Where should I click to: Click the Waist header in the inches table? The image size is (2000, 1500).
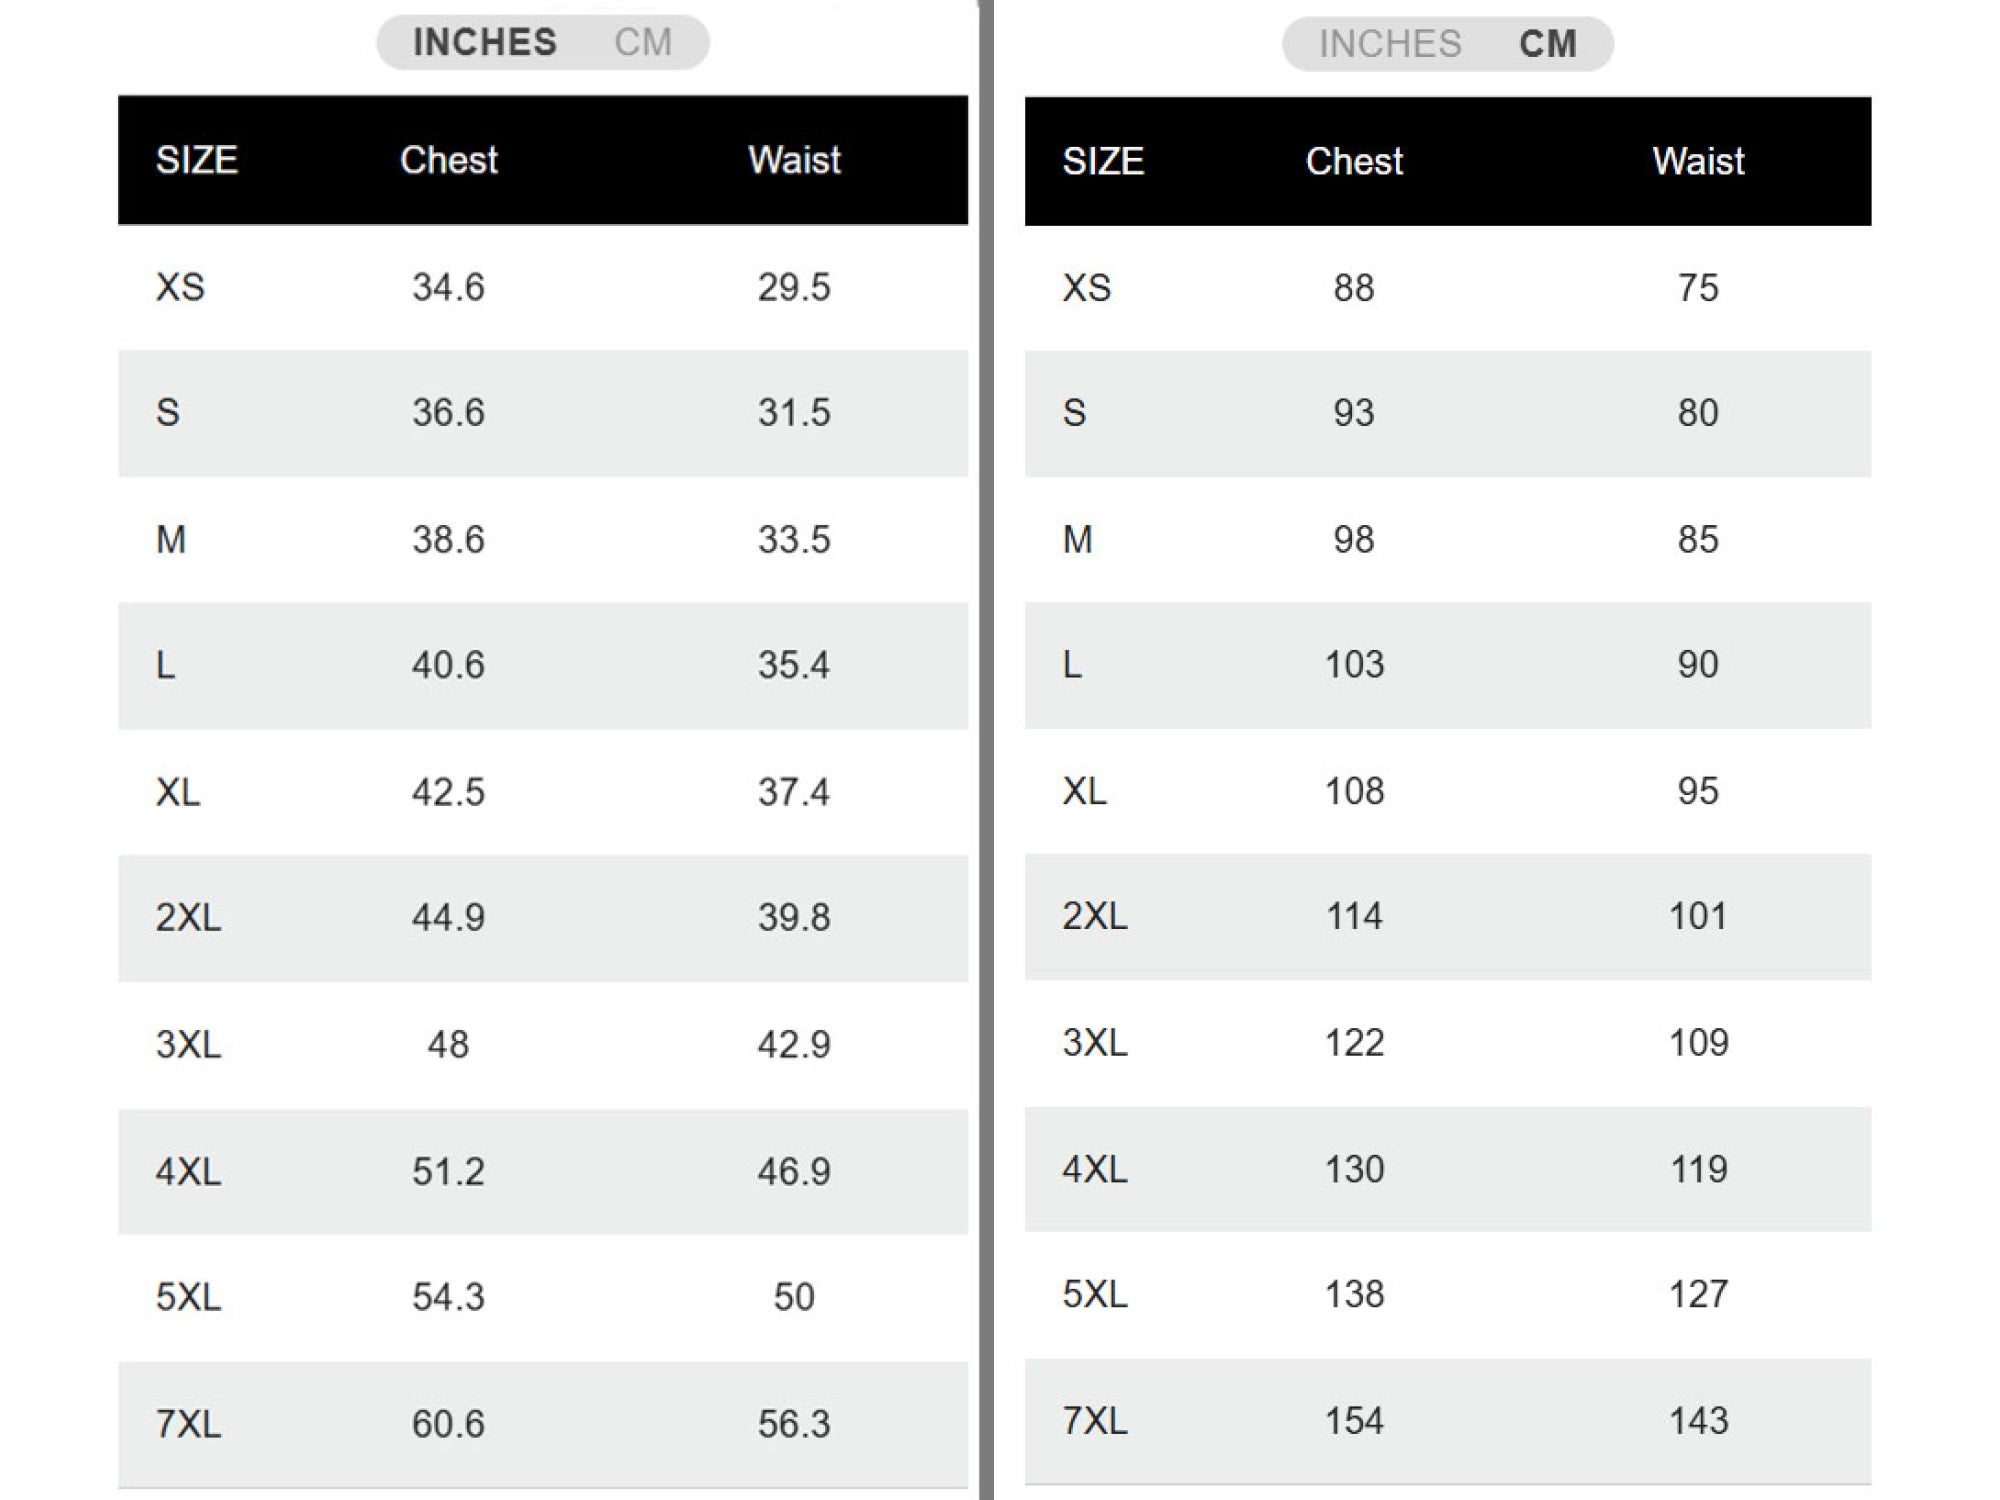coord(795,160)
